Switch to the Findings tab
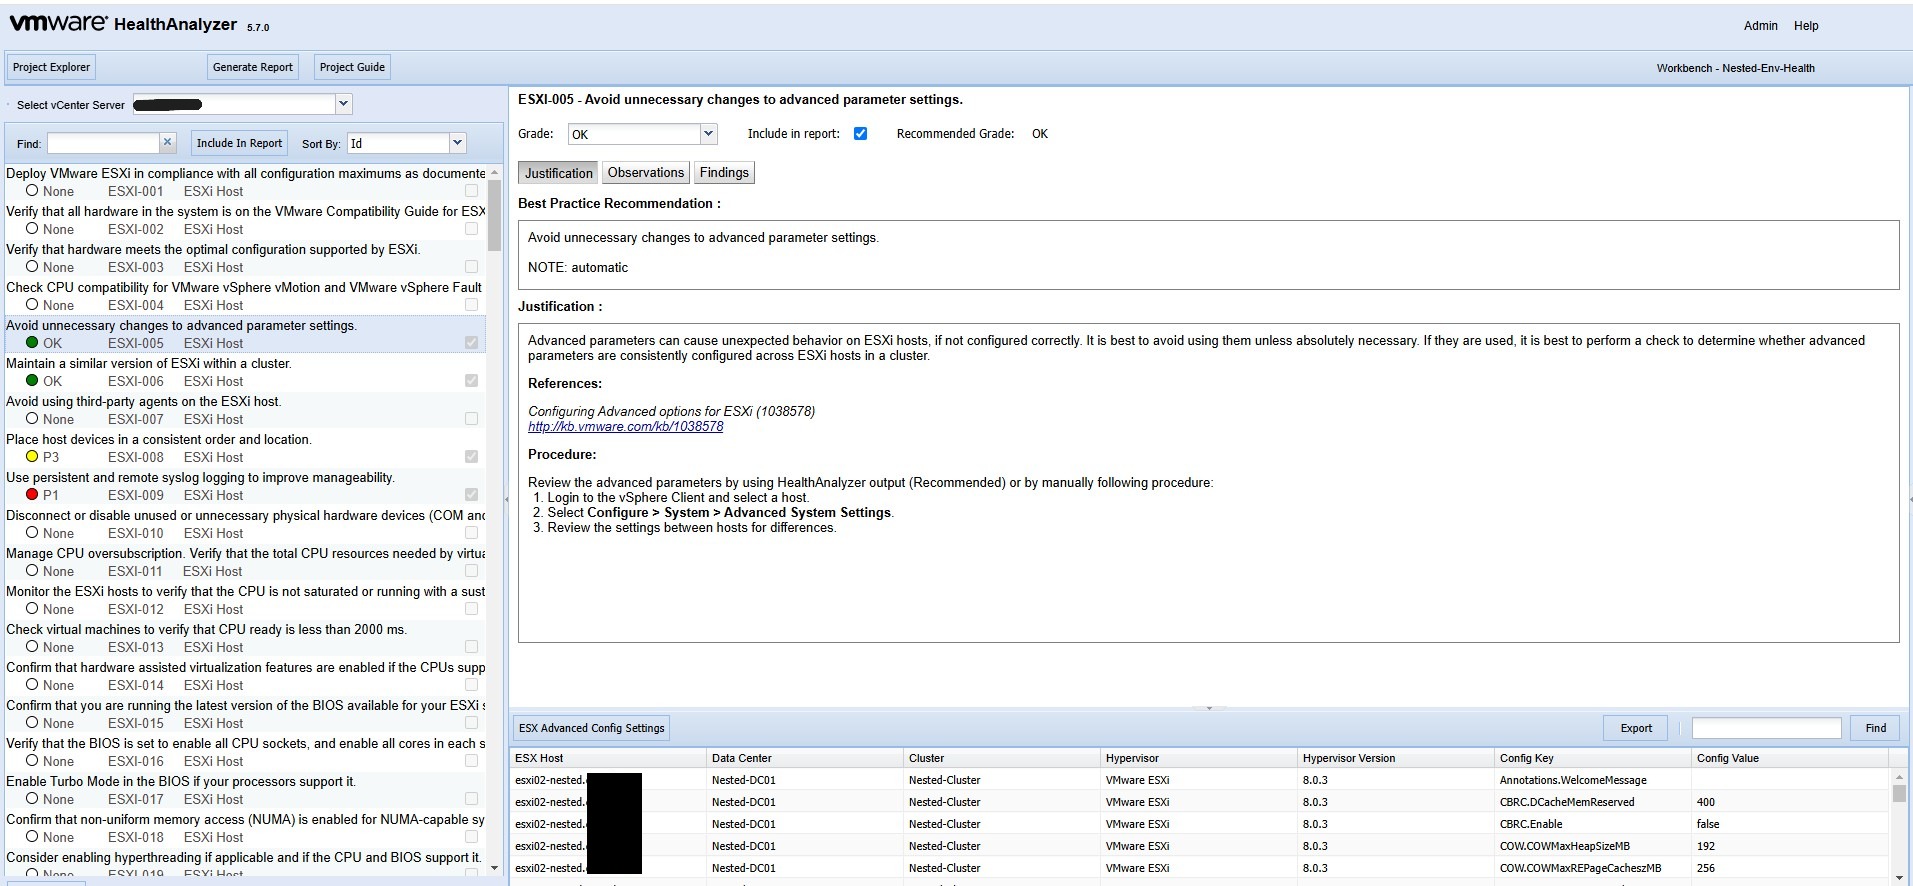Viewport: 1913px width, 886px height. tap(724, 173)
